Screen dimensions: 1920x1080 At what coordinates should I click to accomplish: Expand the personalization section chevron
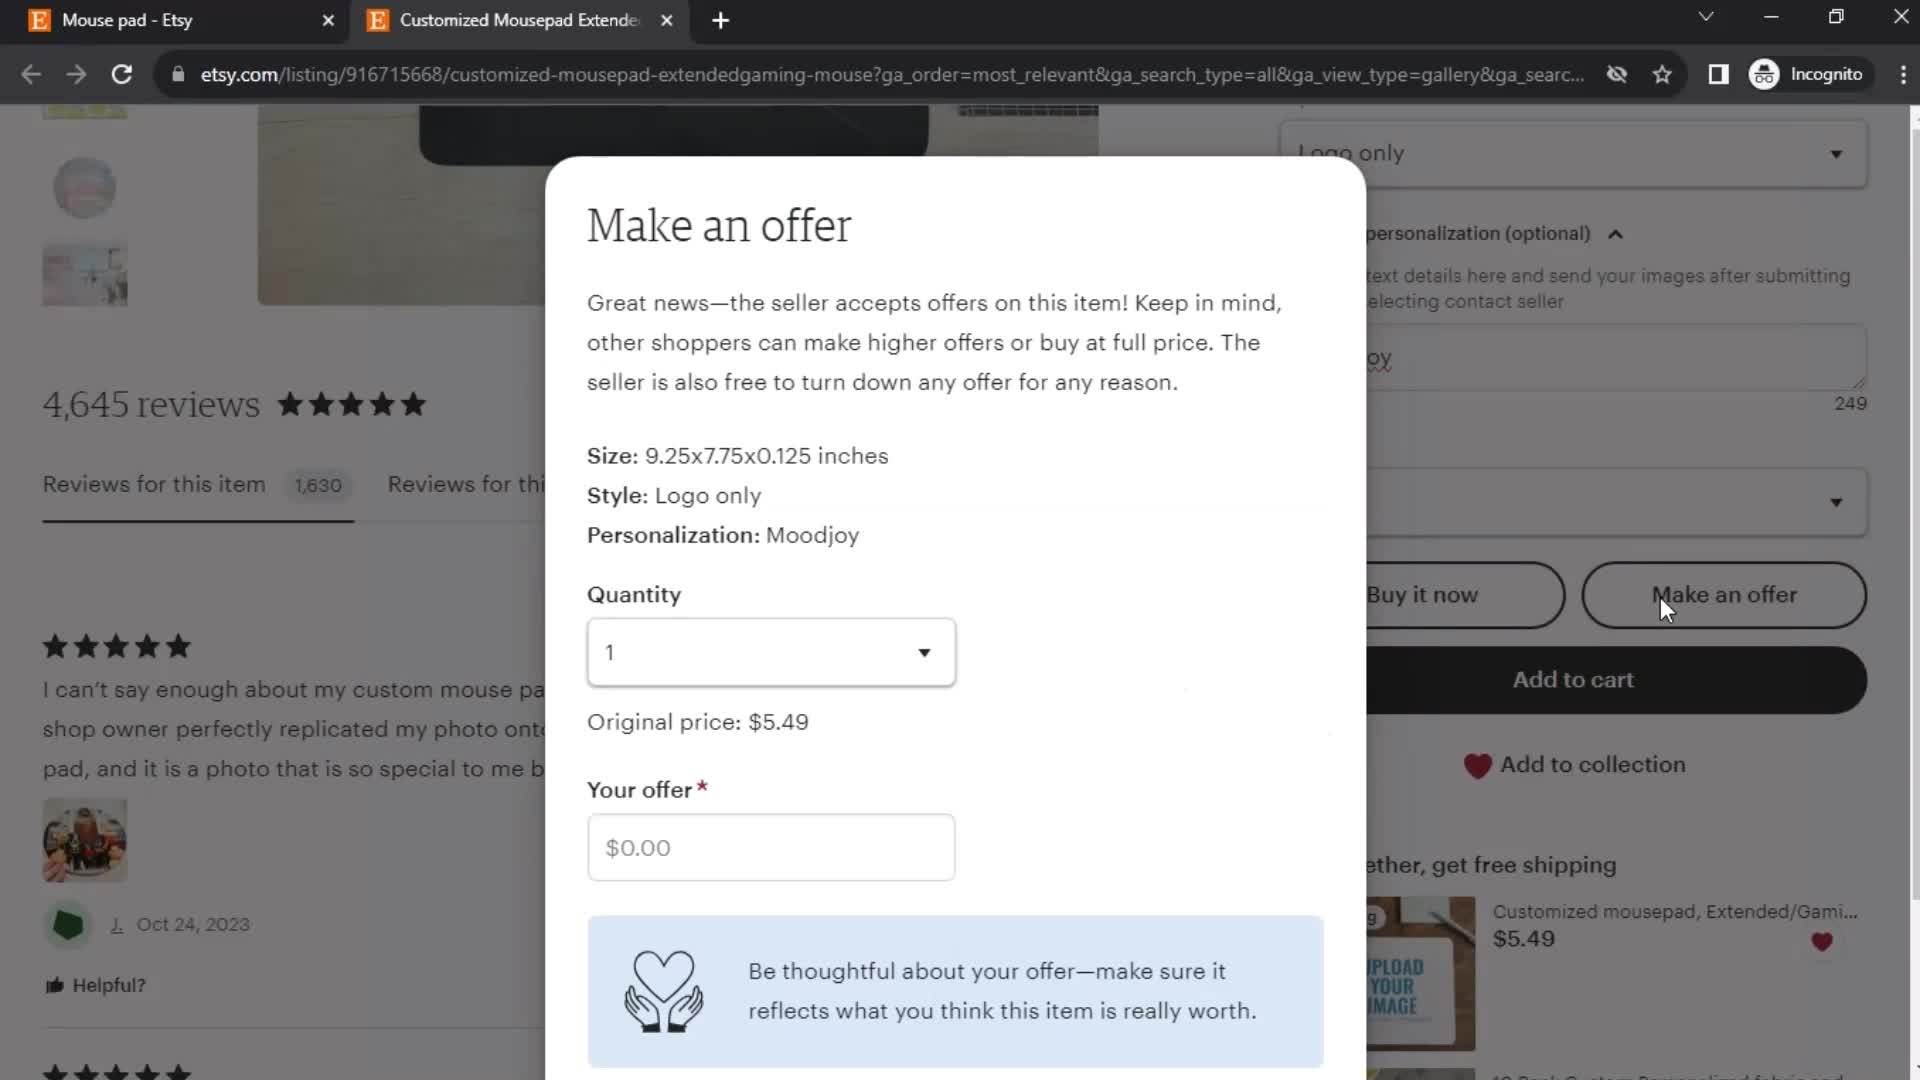pos(1618,235)
